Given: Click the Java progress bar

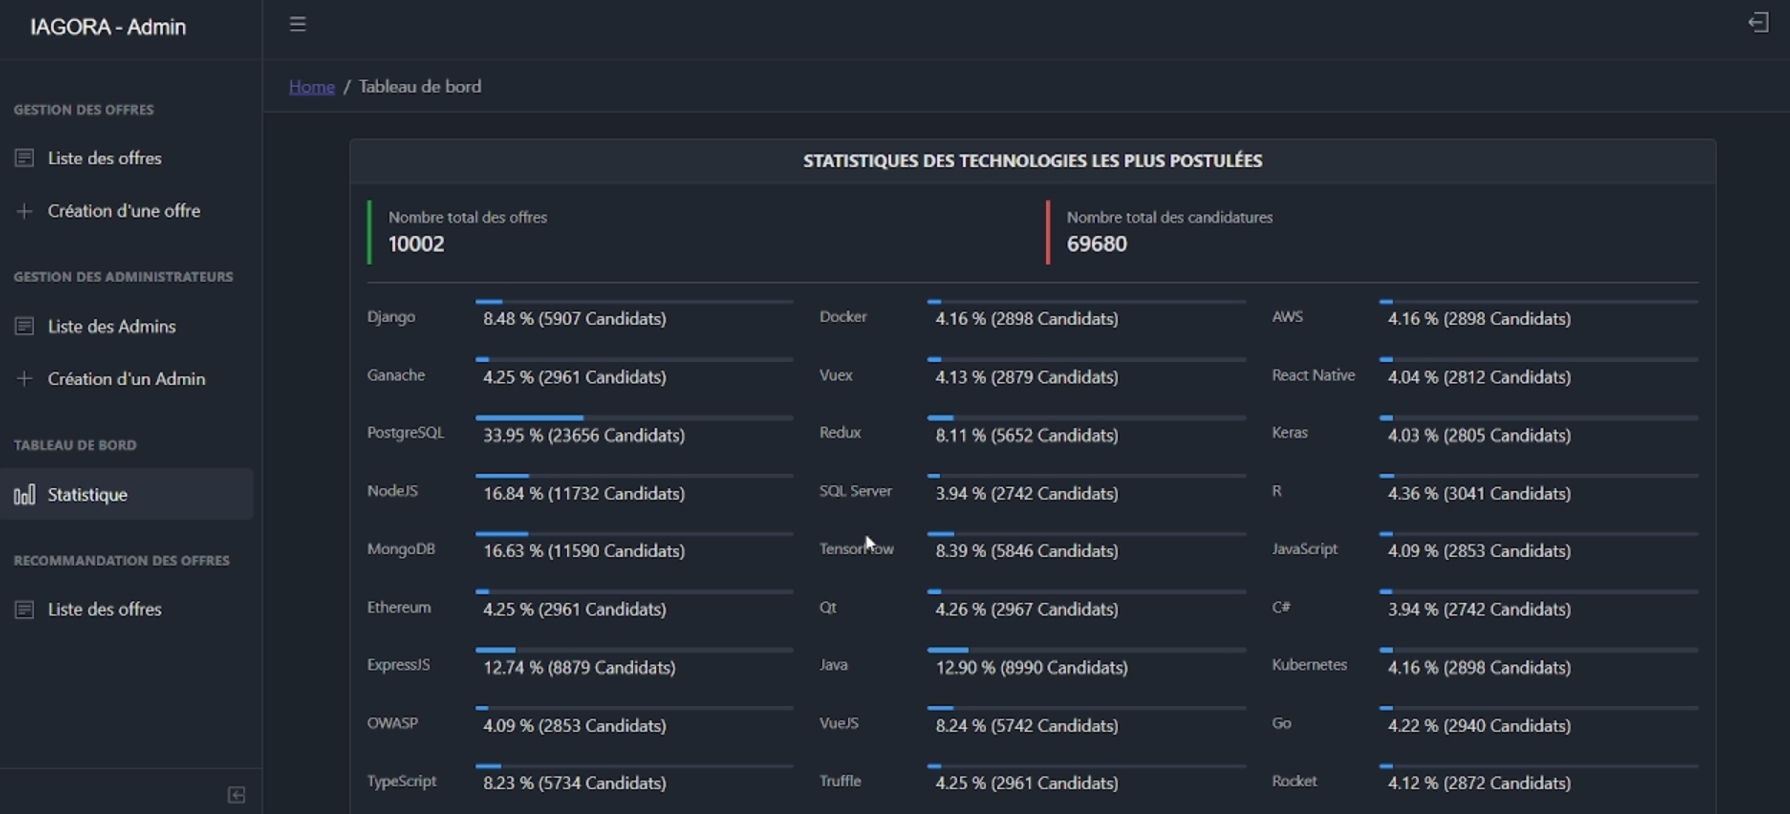Looking at the screenshot, I should 1087,650.
